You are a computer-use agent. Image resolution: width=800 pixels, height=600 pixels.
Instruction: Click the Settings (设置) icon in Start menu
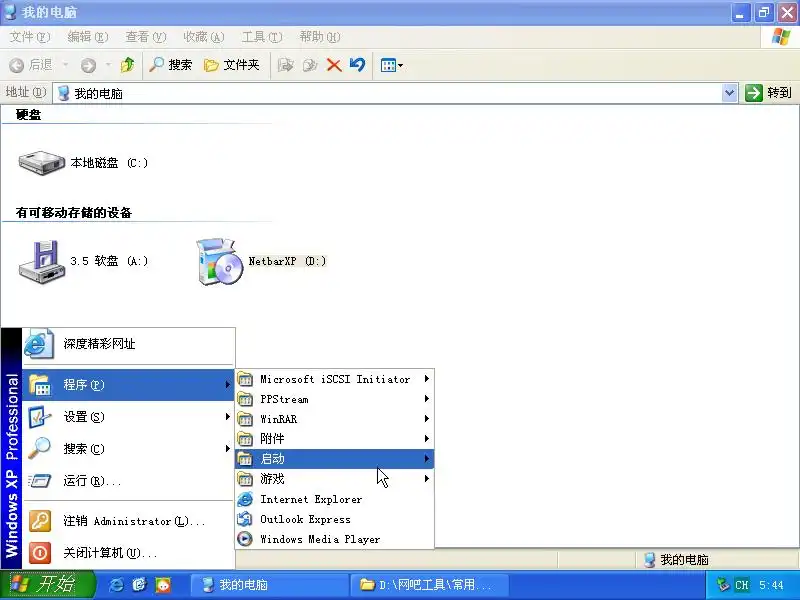coord(39,417)
